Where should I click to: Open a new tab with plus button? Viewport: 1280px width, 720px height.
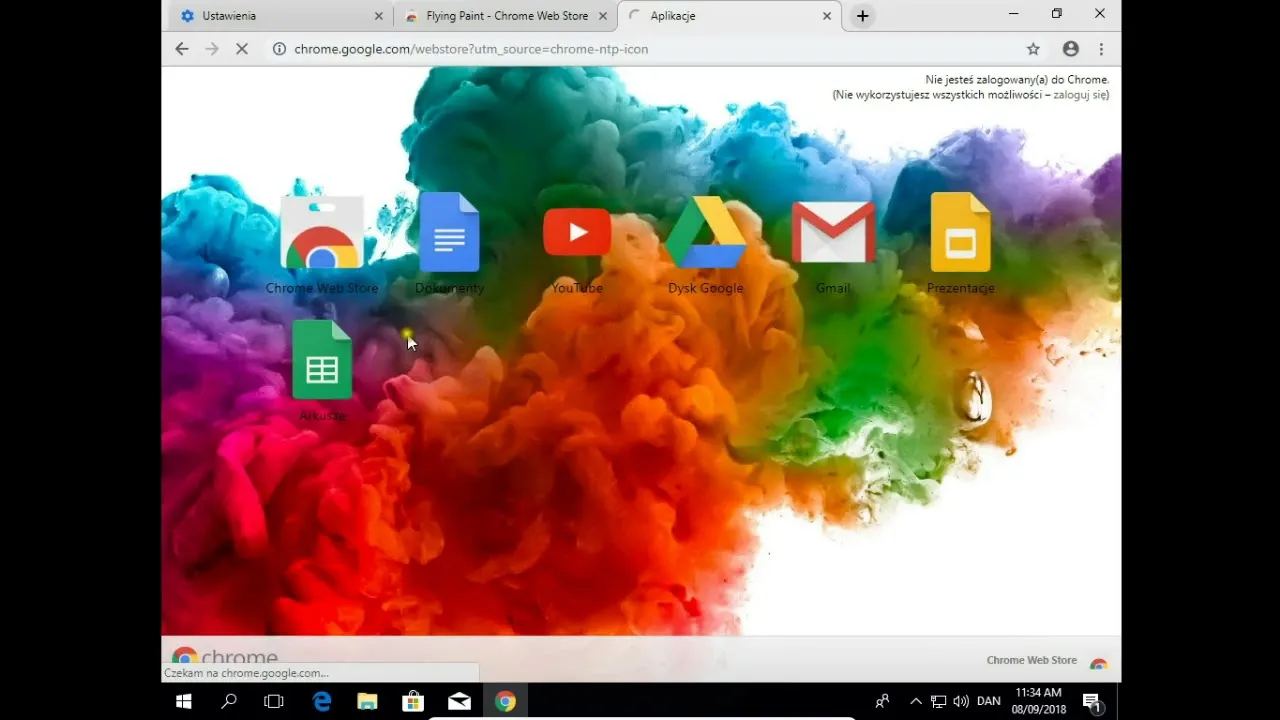click(862, 16)
